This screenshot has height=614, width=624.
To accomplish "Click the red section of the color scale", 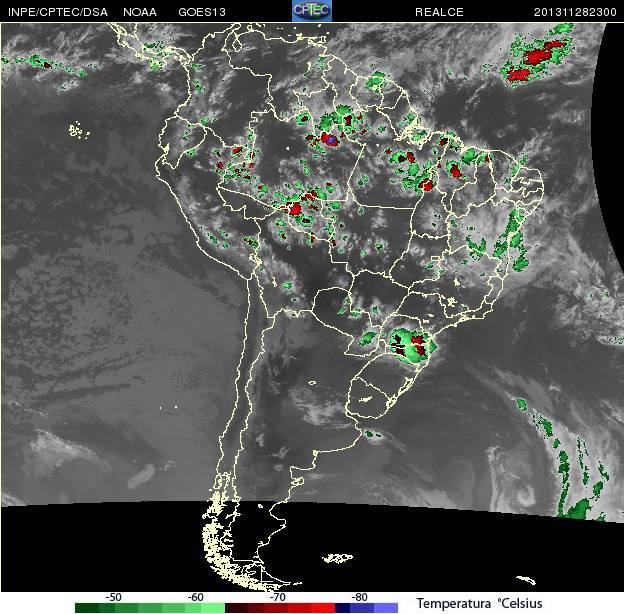I will (x=280, y=608).
